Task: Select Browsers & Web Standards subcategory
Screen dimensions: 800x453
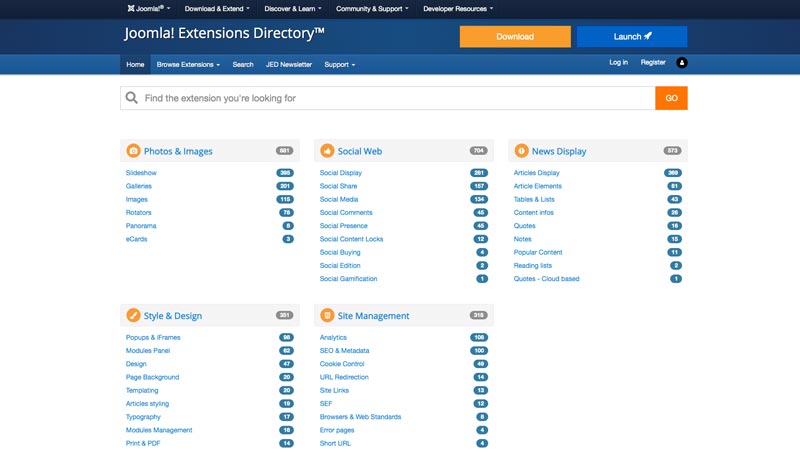Action: 360,417
